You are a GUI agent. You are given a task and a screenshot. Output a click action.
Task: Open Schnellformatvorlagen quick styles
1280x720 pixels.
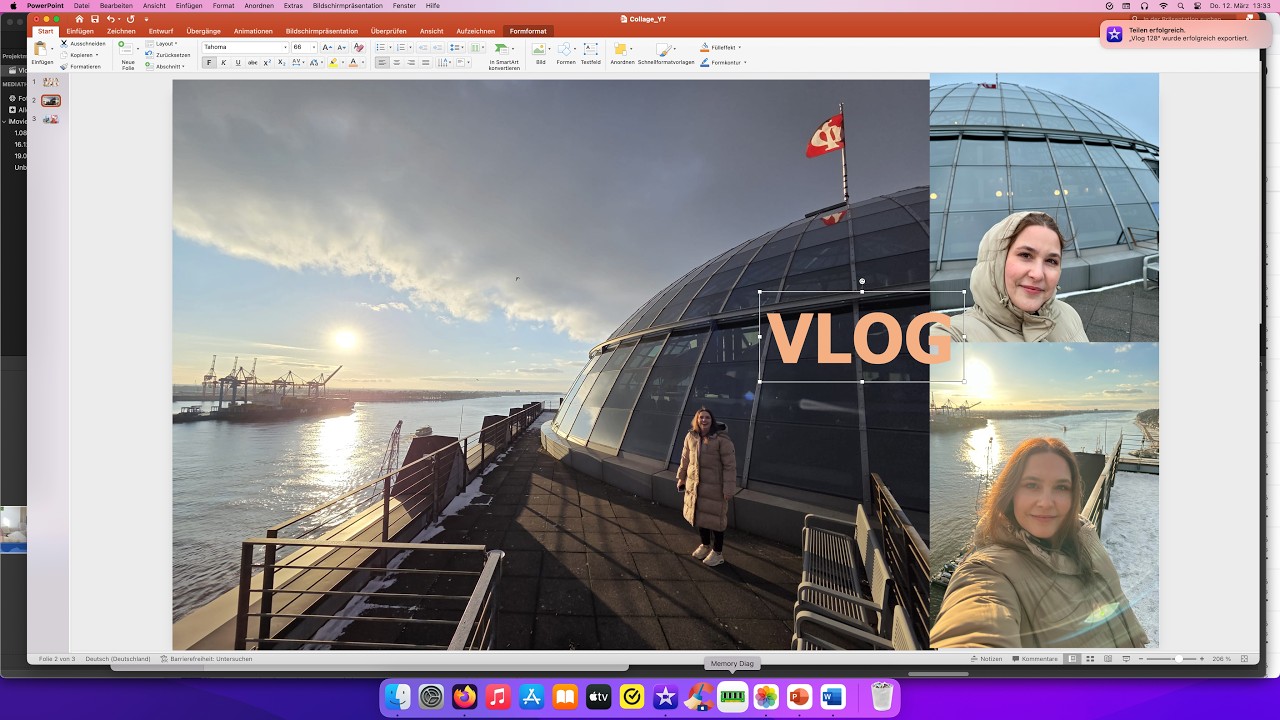point(666,54)
